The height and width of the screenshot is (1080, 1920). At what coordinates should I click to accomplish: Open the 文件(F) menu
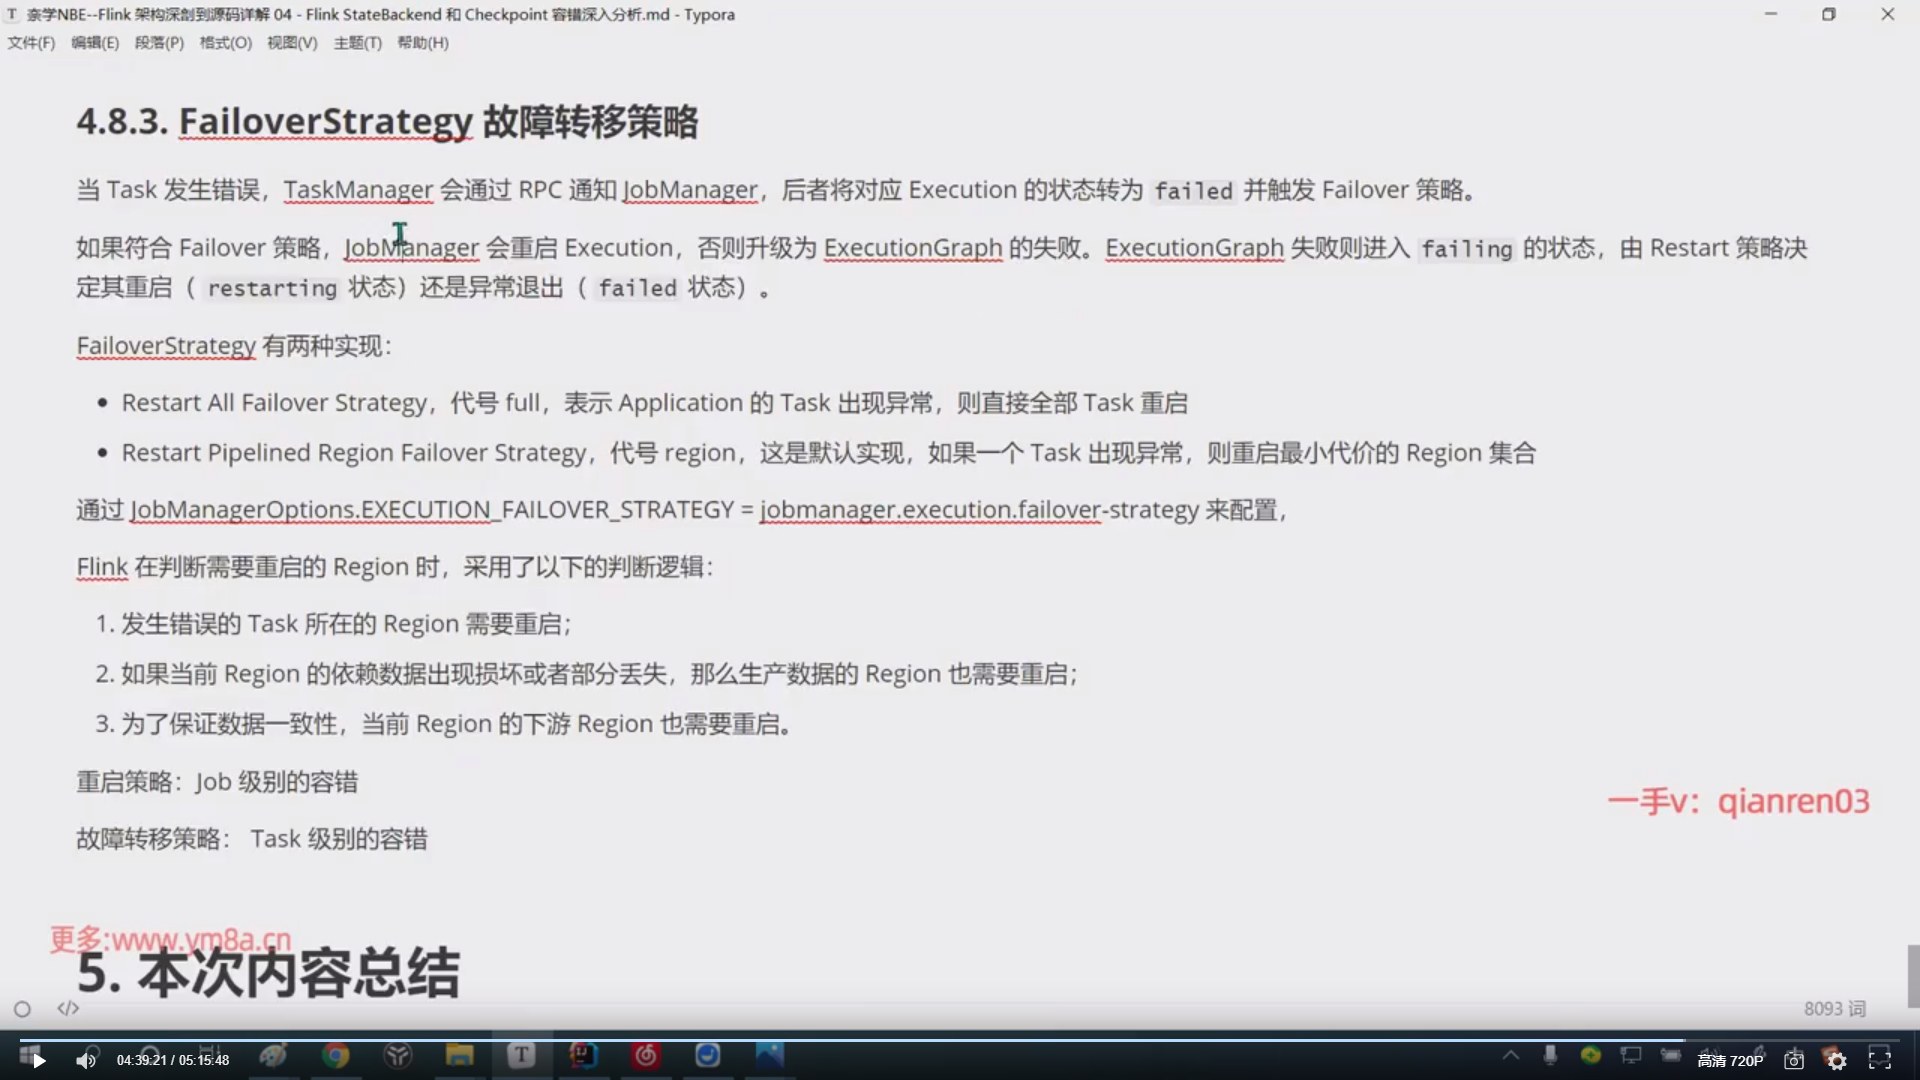pos(31,43)
